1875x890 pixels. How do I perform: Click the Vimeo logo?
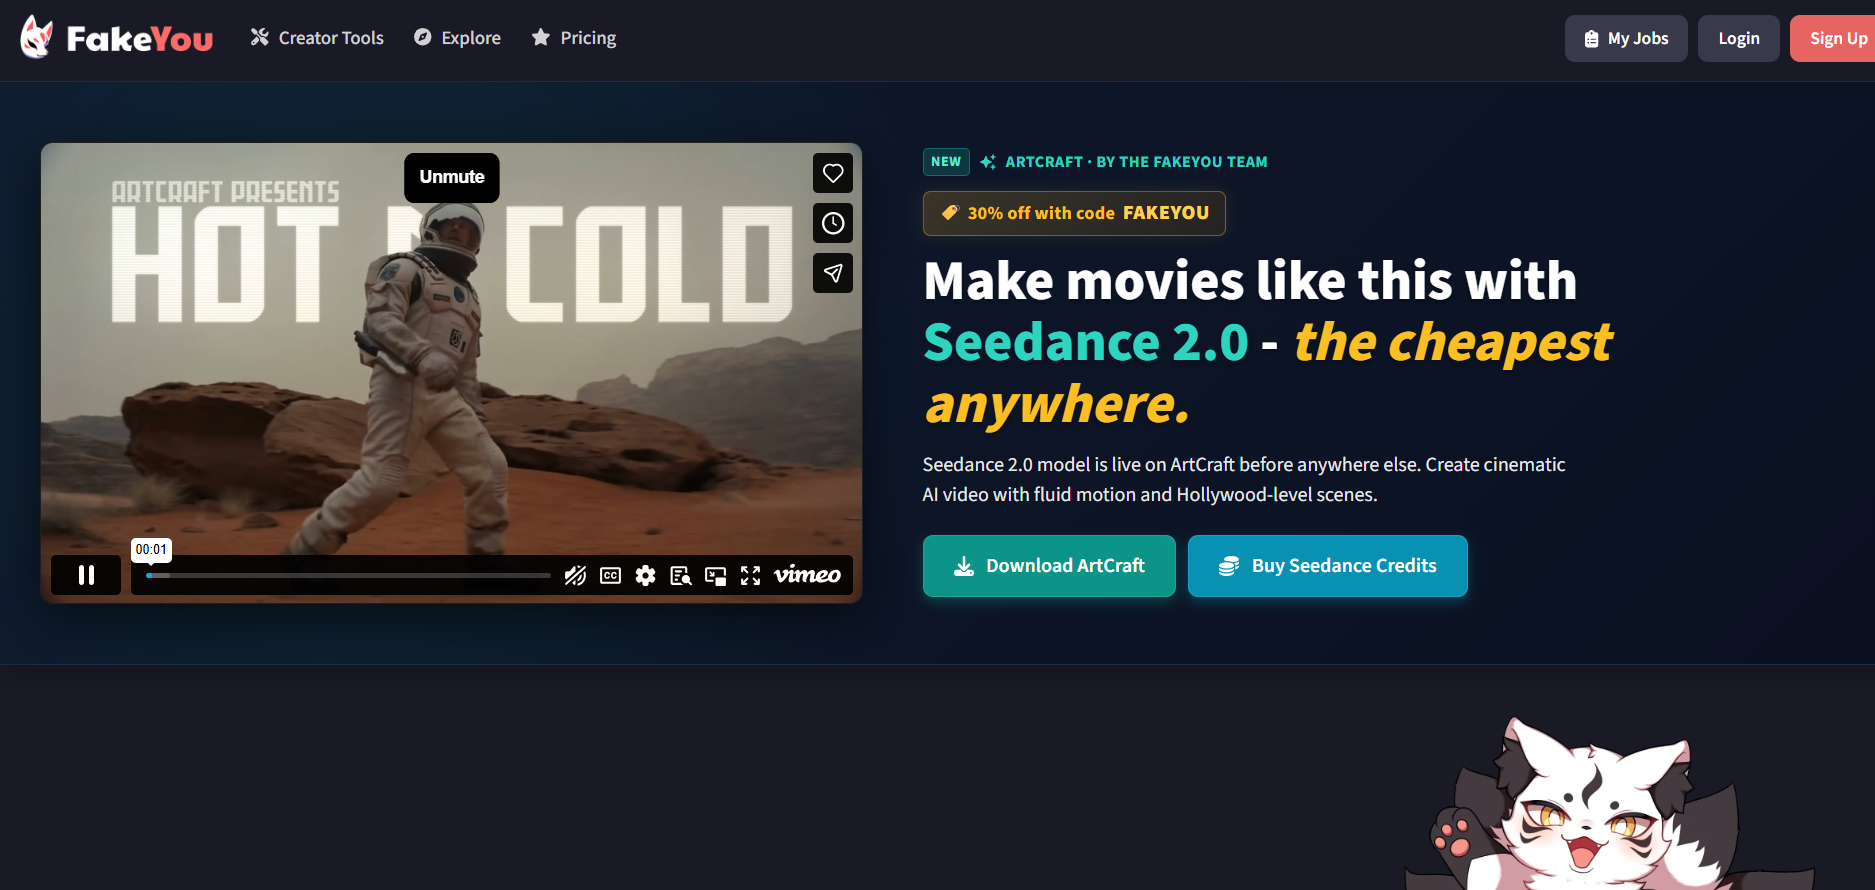tap(807, 575)
